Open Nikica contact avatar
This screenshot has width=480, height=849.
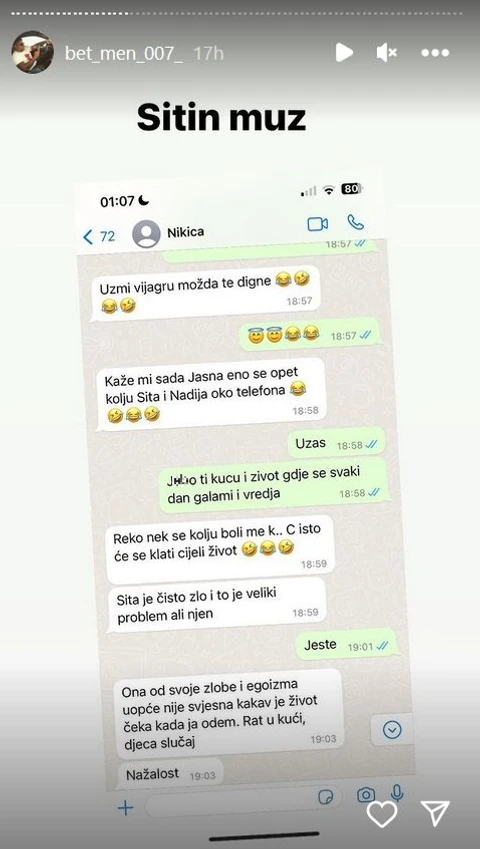[x=146, y=234]
